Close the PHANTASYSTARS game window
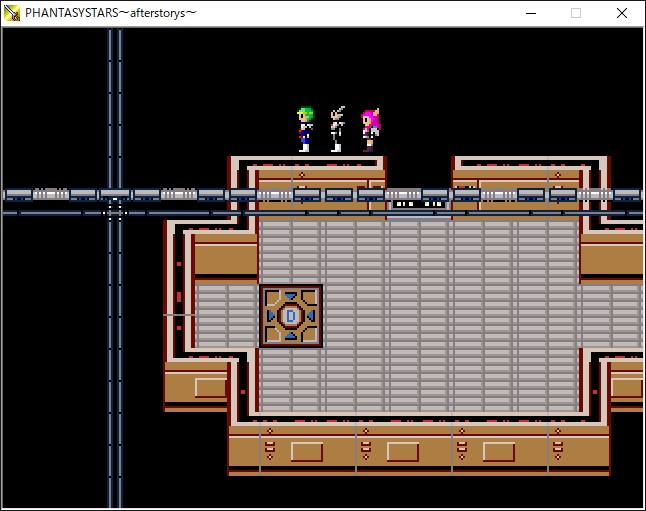This screenshot has width=646, height=511. 622,13
